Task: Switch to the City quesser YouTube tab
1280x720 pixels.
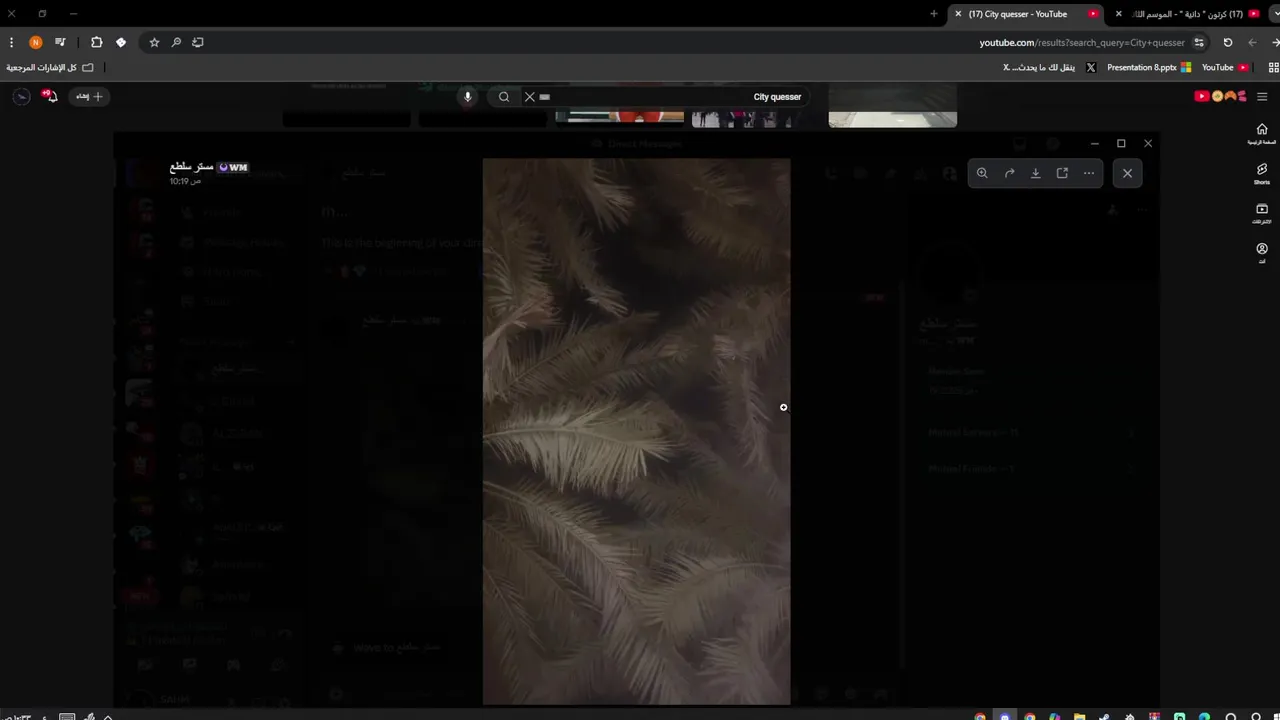Action: click(1025, 14)
